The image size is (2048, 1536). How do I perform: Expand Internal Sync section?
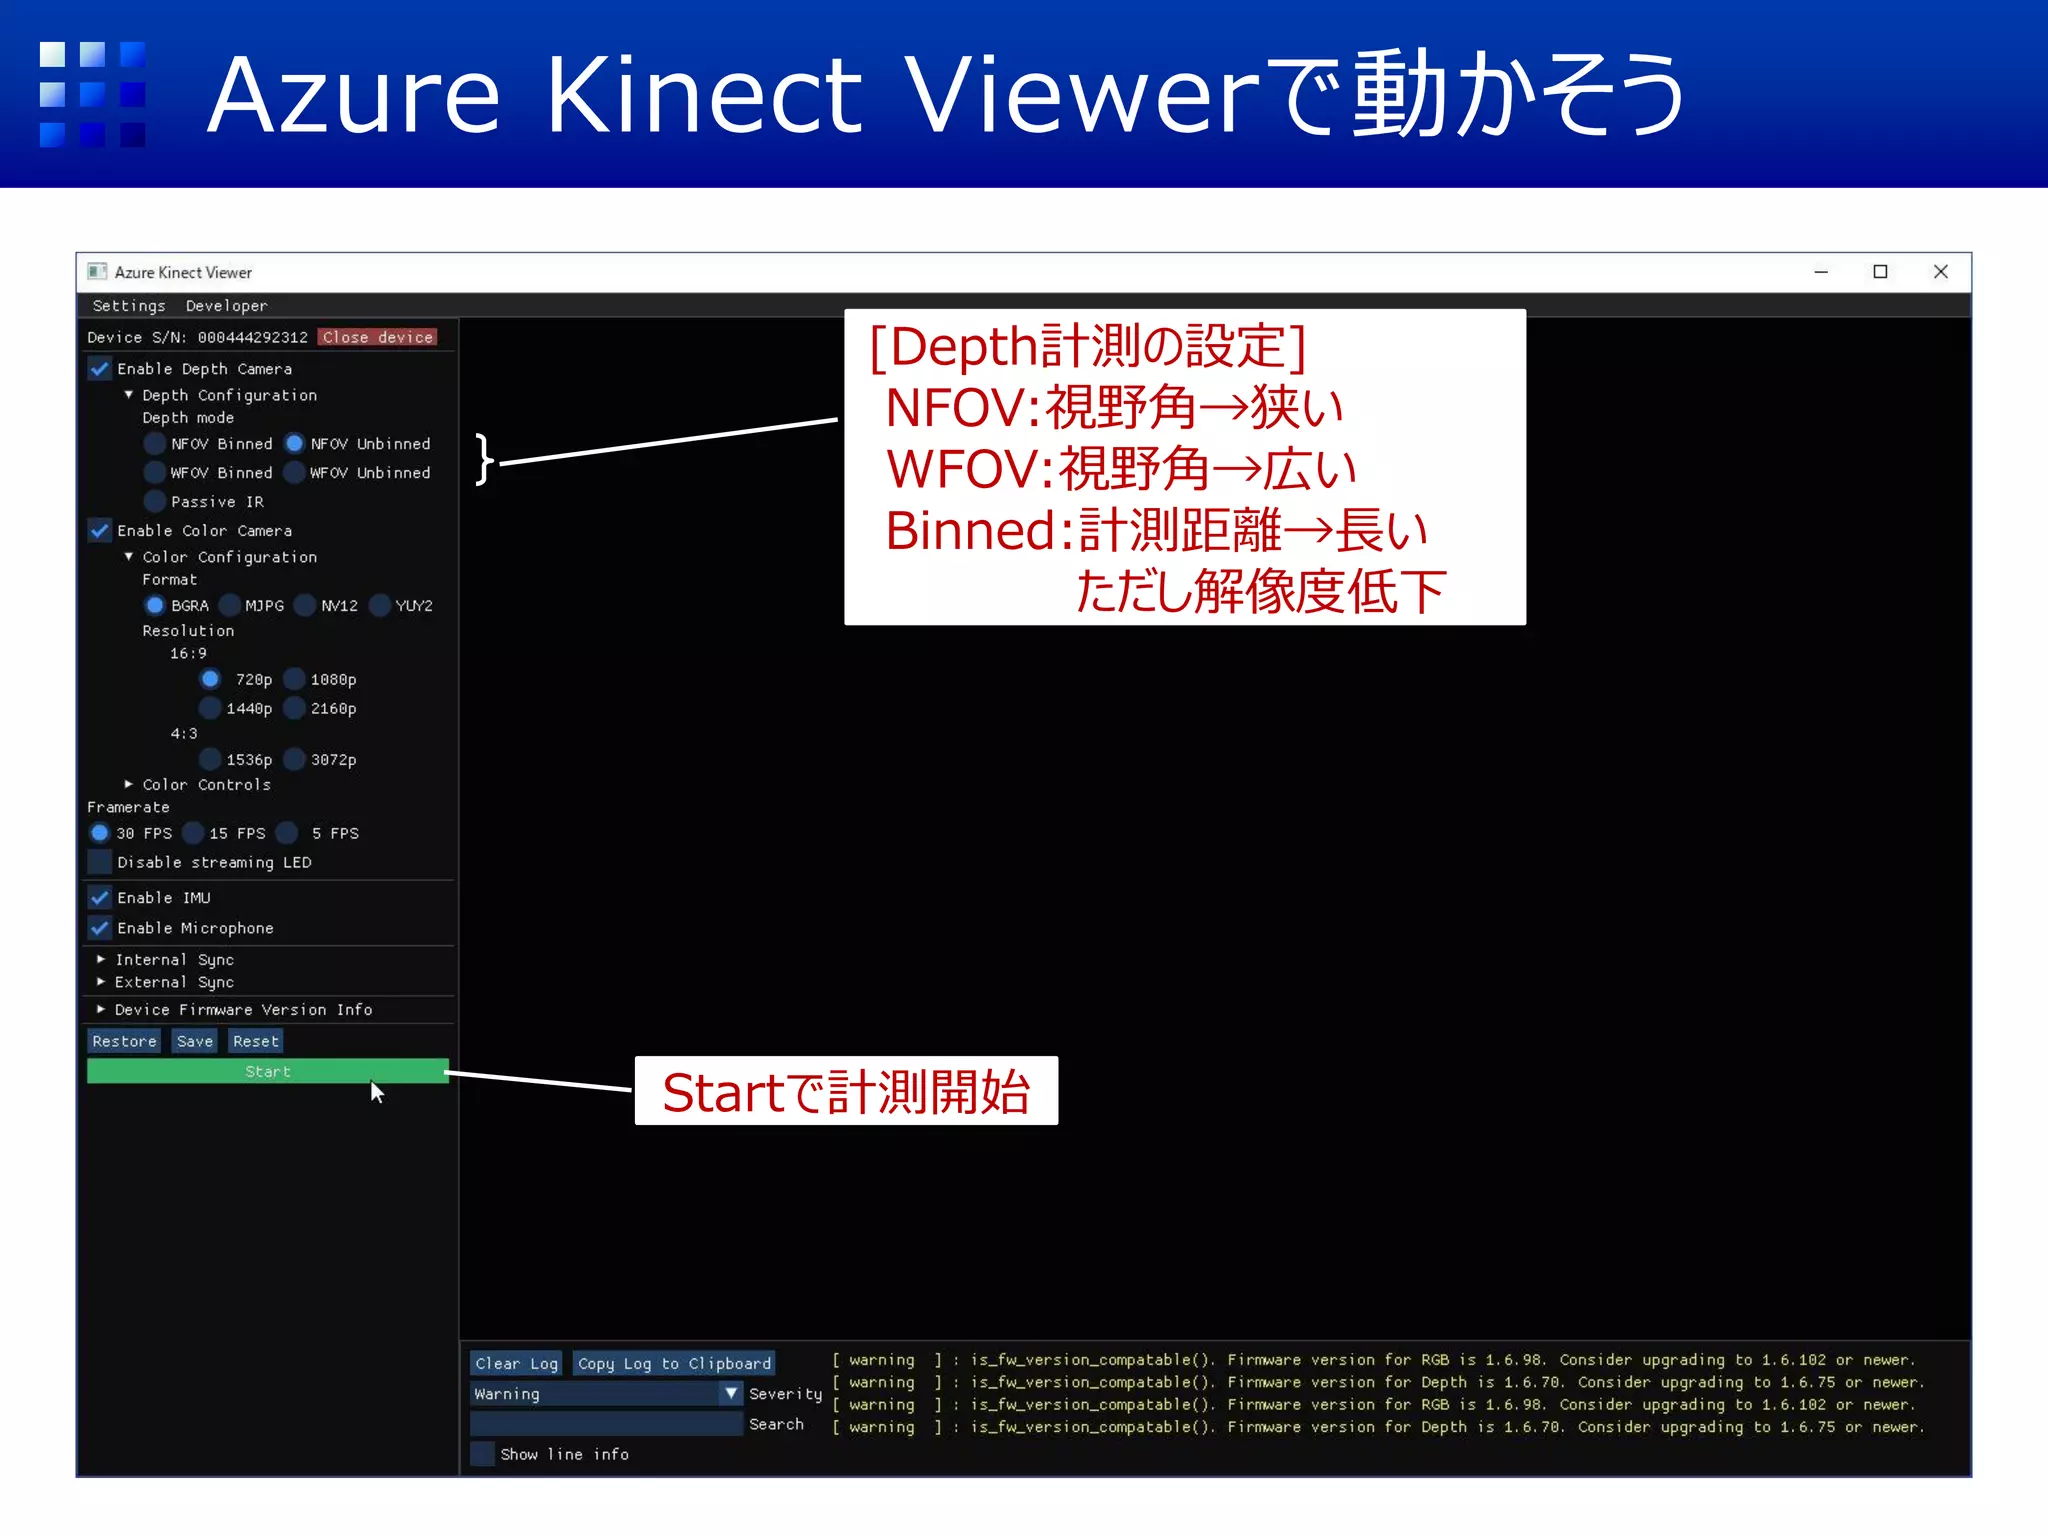pos(101,960)
